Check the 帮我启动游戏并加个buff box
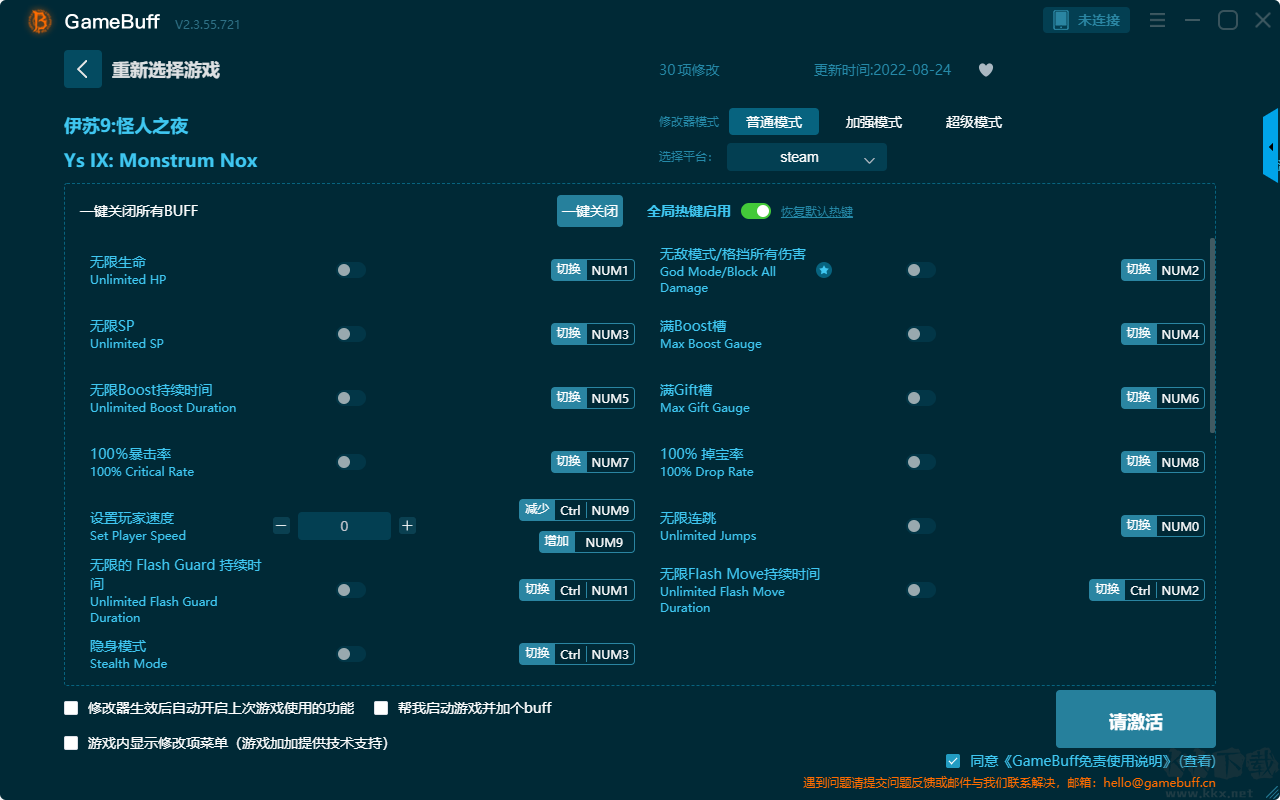 381,708
